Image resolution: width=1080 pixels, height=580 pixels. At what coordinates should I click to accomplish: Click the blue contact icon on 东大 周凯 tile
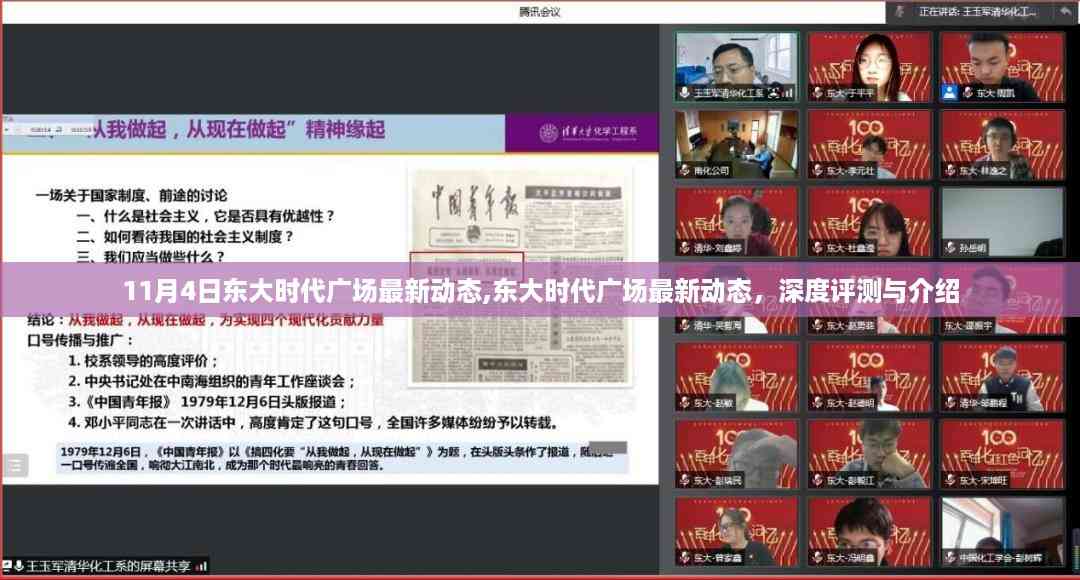pyautogui.click(x=949, y=93)
